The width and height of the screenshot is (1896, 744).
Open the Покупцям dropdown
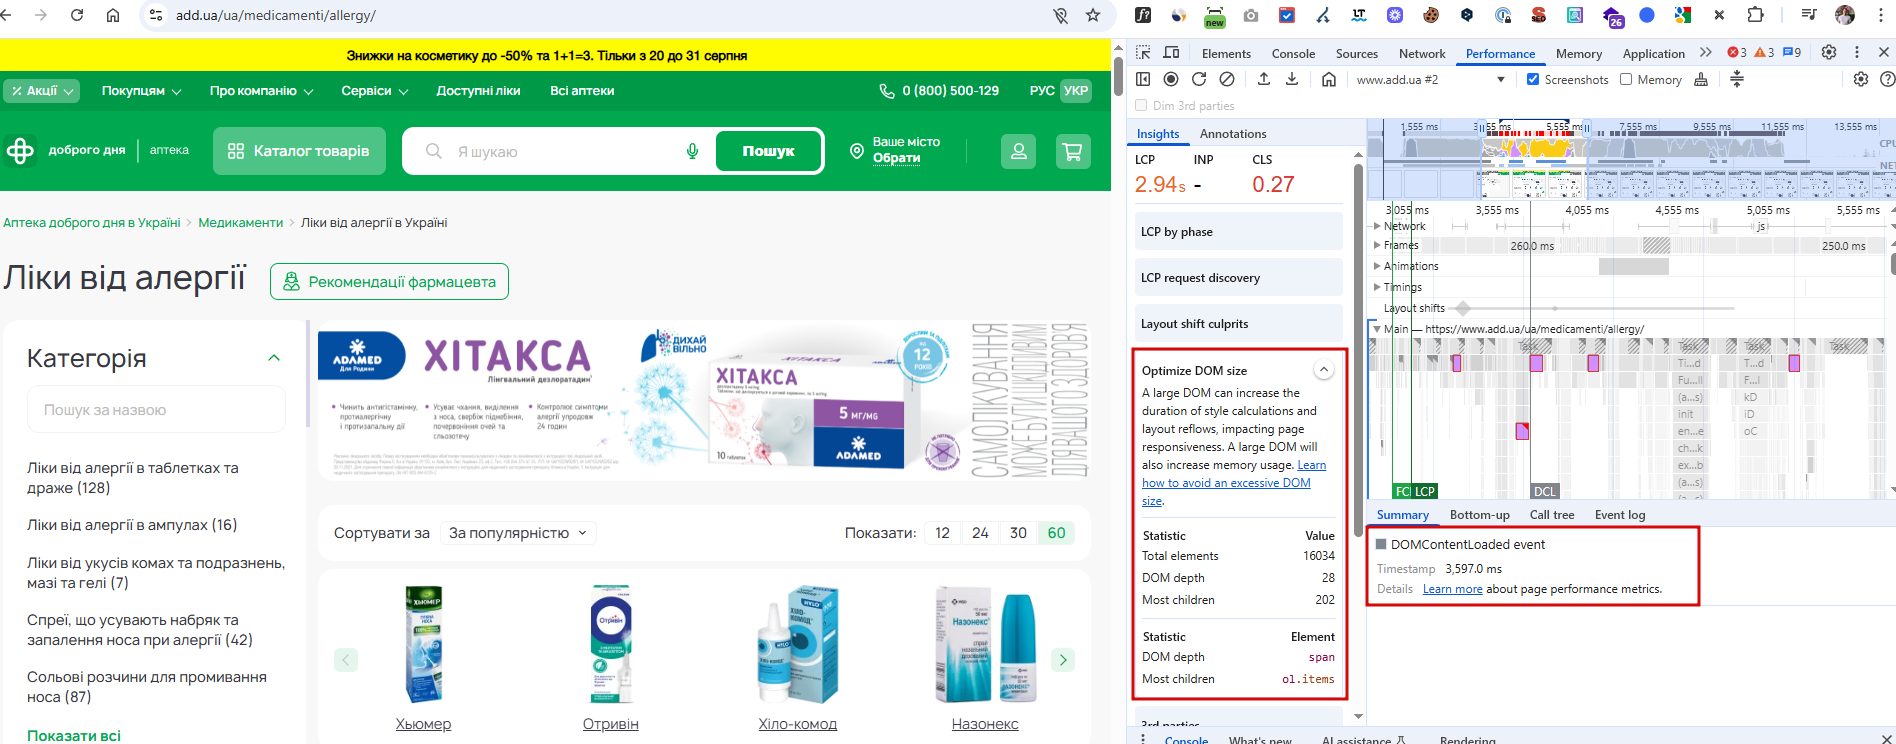141,91
